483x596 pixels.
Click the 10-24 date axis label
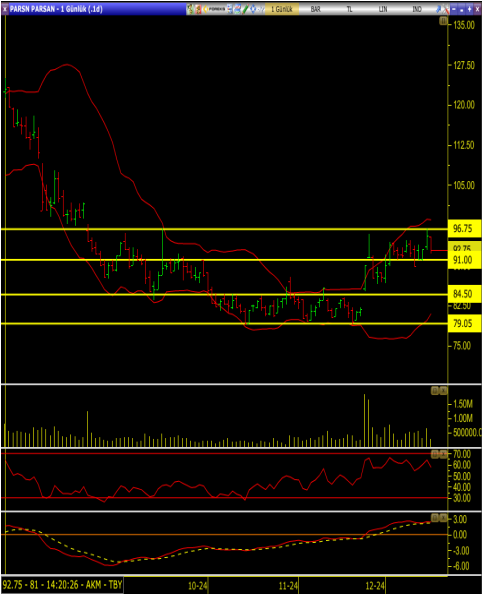[x=198, y=586]
